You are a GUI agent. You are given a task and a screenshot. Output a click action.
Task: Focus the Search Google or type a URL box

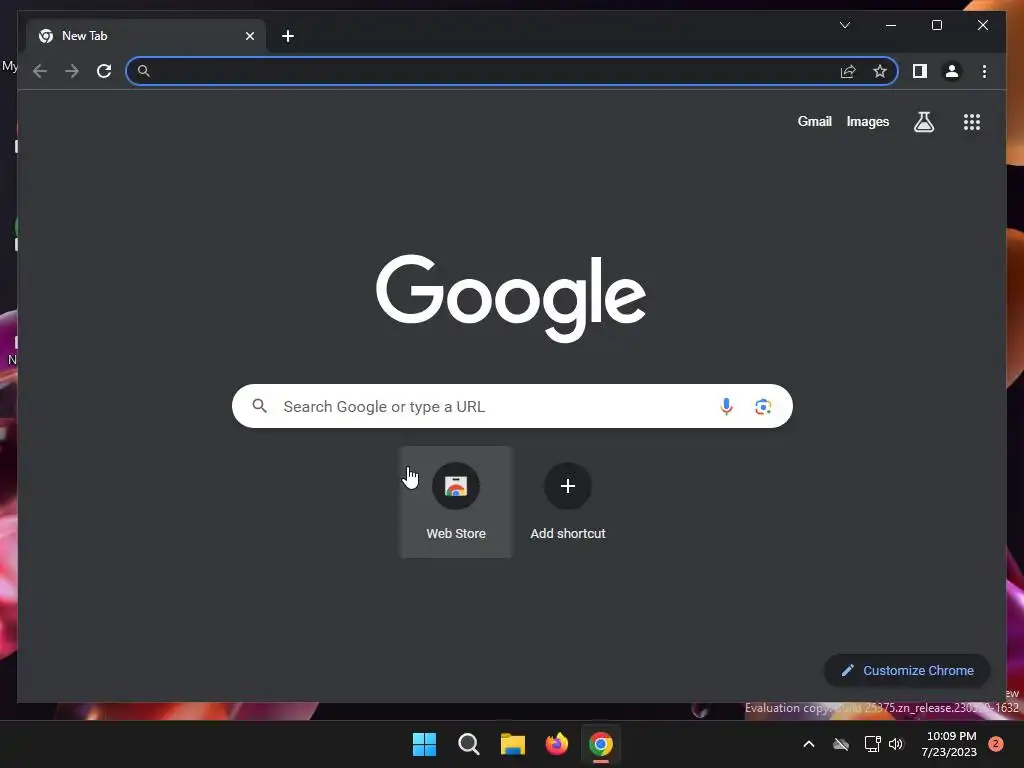point(512,406)
